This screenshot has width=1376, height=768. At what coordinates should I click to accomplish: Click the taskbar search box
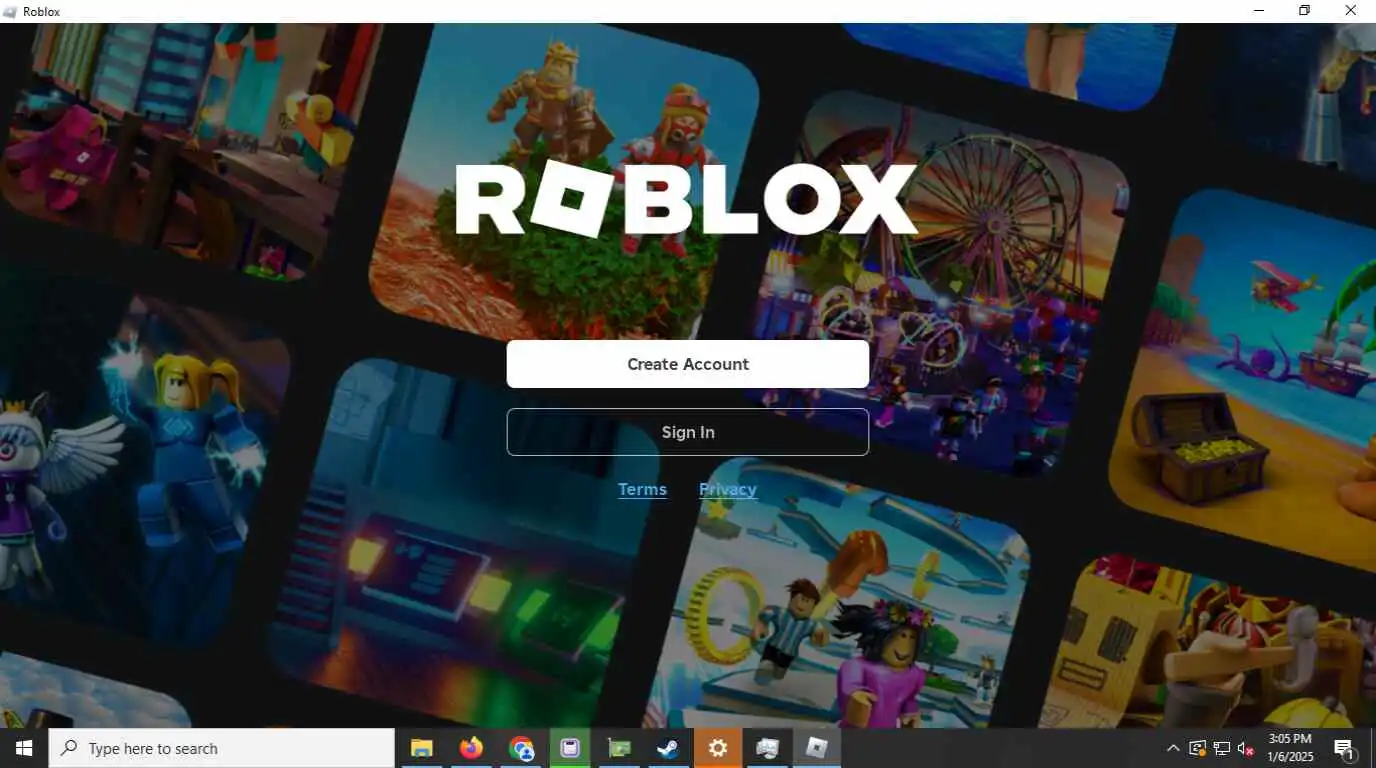click(221, 748)
